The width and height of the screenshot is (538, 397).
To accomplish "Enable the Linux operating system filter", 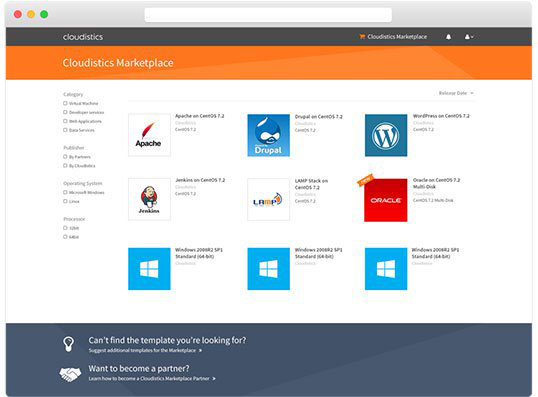I will pyautogui.click(x=65, y=201).
